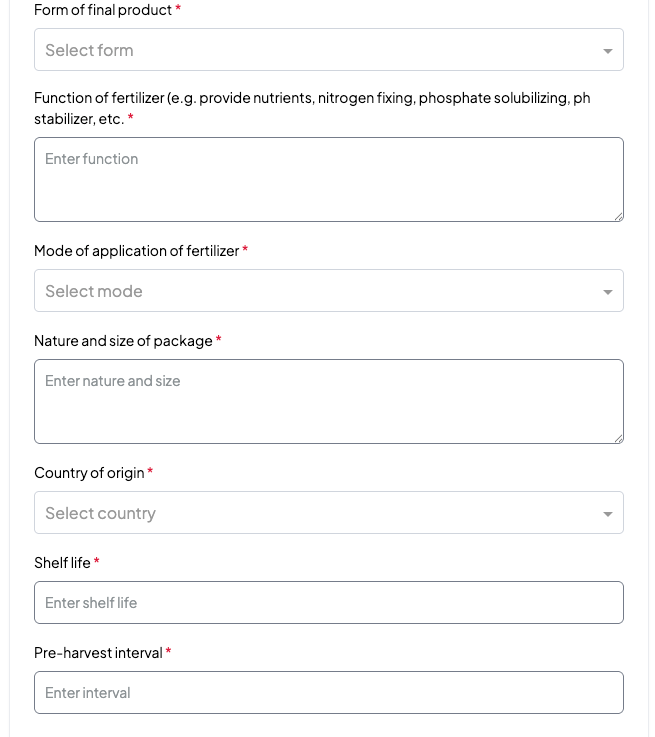Click the Mode of application of fertilizer label
655x737 pixels.
click(x=137, y=251)
